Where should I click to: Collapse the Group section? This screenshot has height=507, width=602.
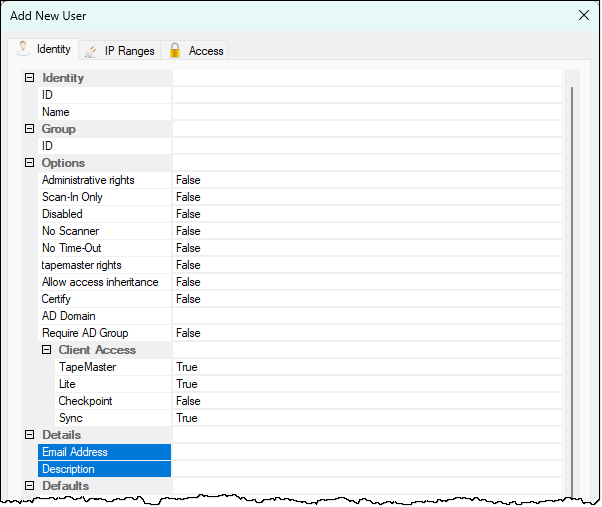[29, 129]
